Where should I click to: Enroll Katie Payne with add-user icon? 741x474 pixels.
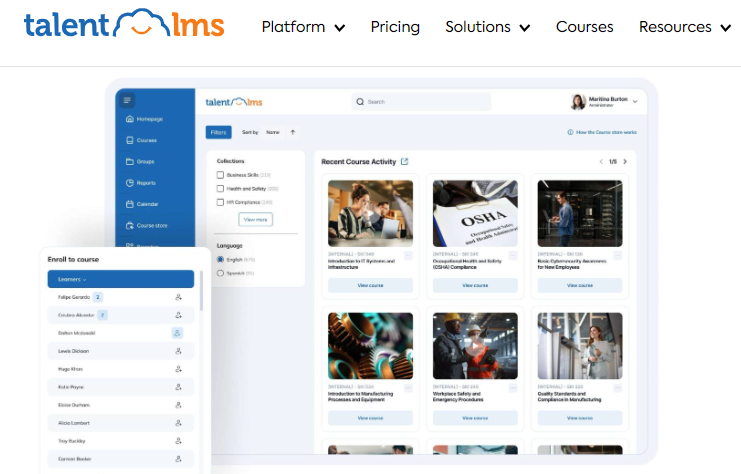178,387
